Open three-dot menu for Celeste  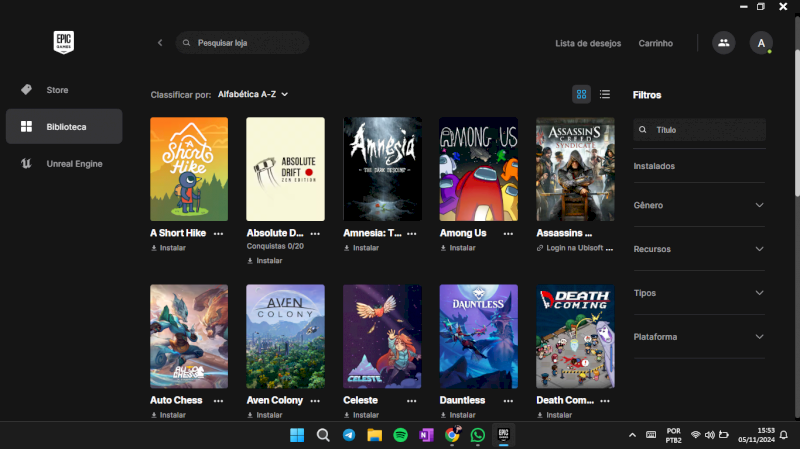[412, 400]
